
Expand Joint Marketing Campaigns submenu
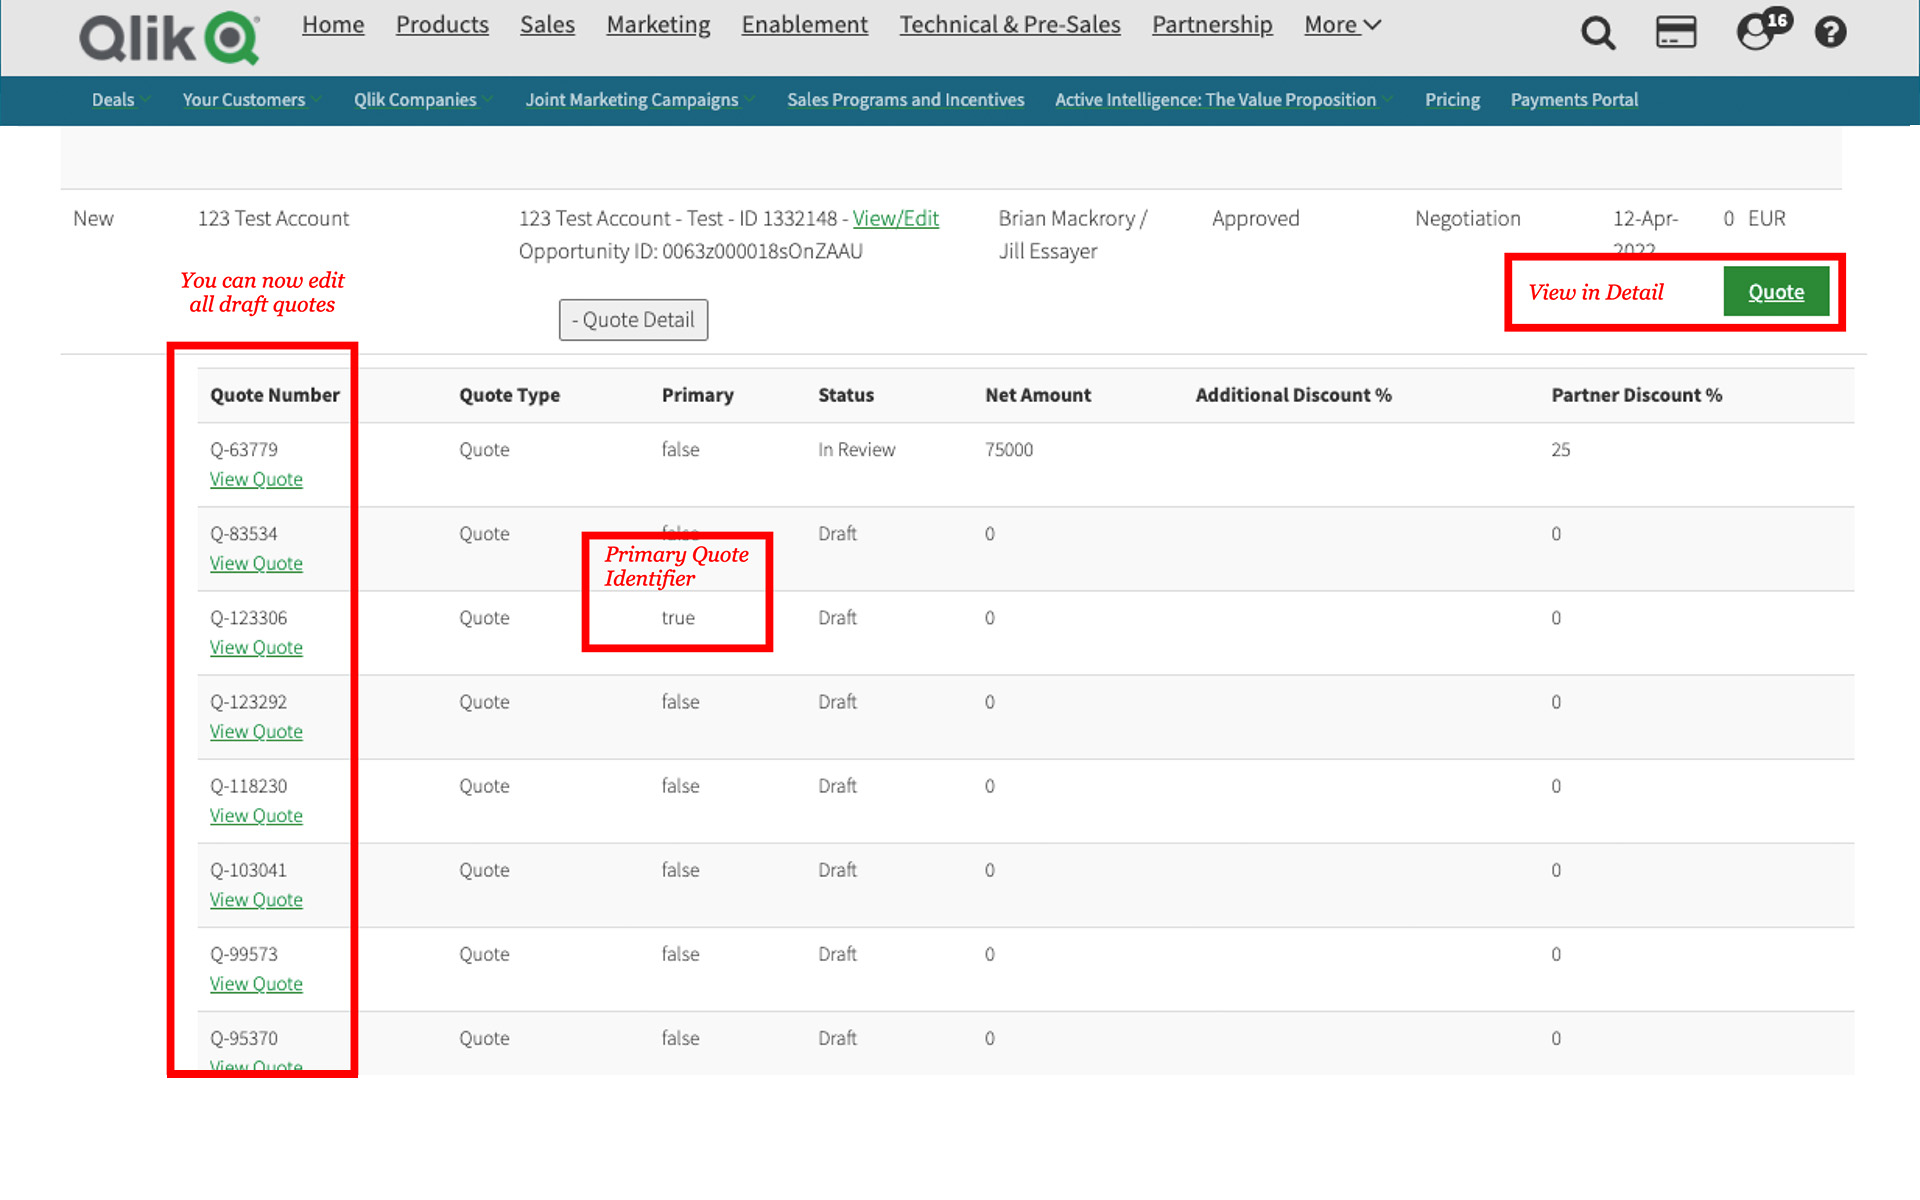click(640, 100)
